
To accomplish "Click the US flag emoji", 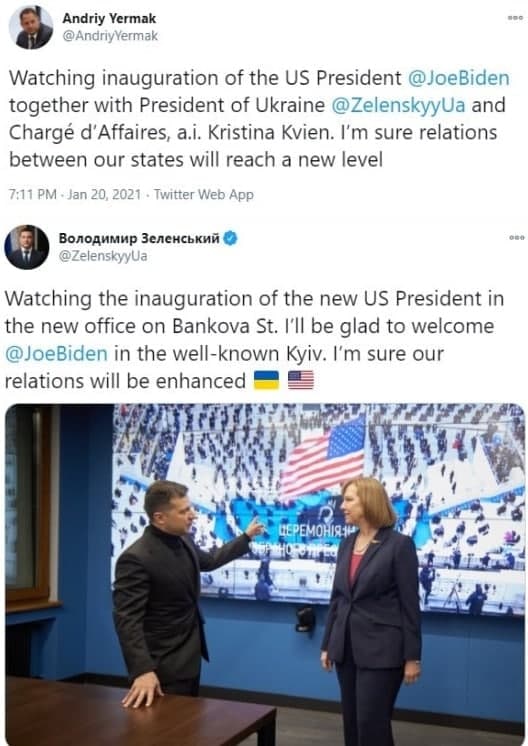I will pyautogui.click(x=301, y=381).
